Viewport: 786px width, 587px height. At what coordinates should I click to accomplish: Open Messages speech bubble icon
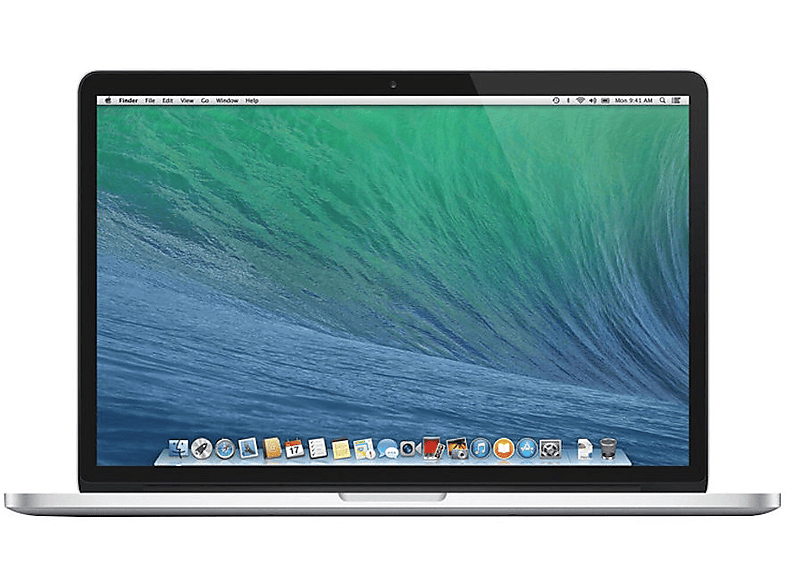pyautogui.click(x=387, y=449)
